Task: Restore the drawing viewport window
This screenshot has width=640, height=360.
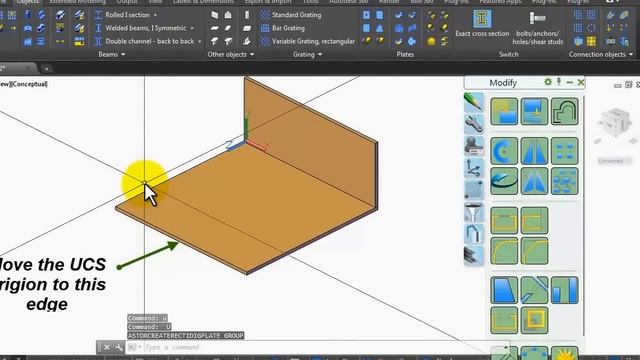Action: point(628,84)
